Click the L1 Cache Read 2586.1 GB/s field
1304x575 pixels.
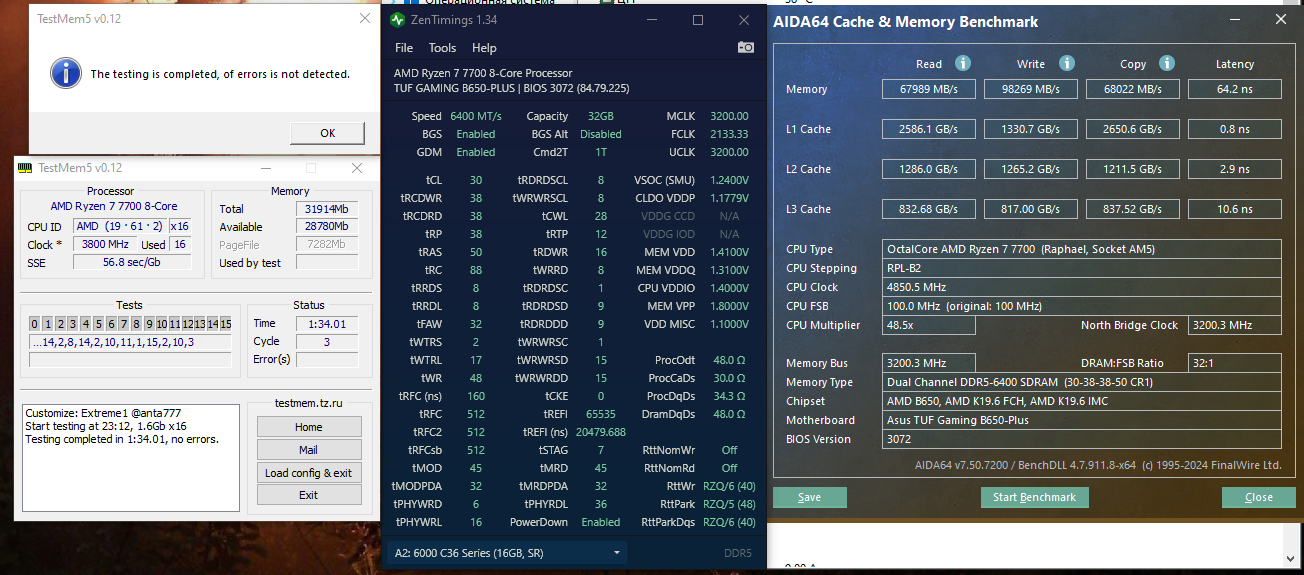tap(929, 129)
